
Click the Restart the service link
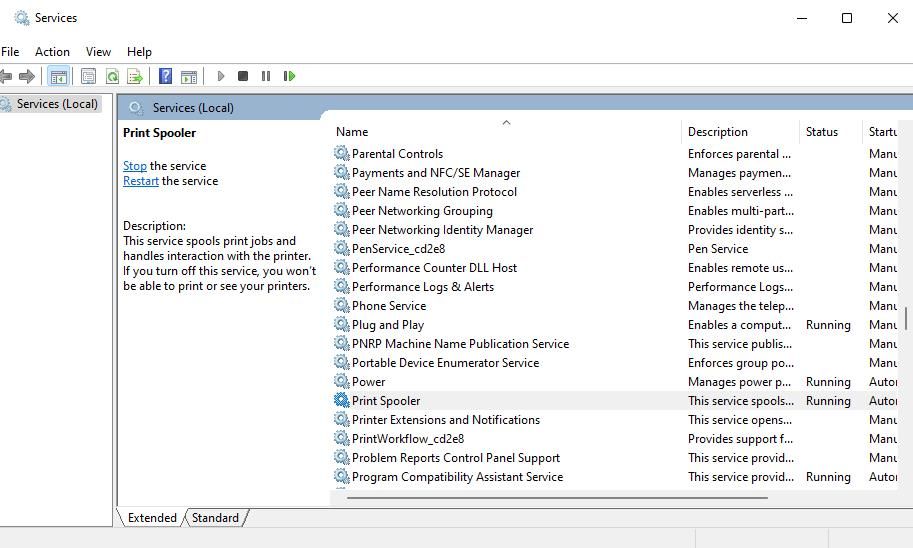(140, 181)
